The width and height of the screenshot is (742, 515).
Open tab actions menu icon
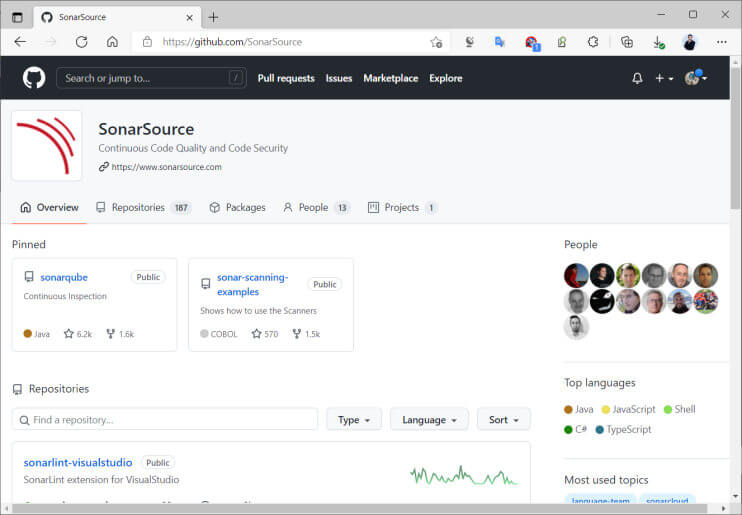tap(17, 18)
